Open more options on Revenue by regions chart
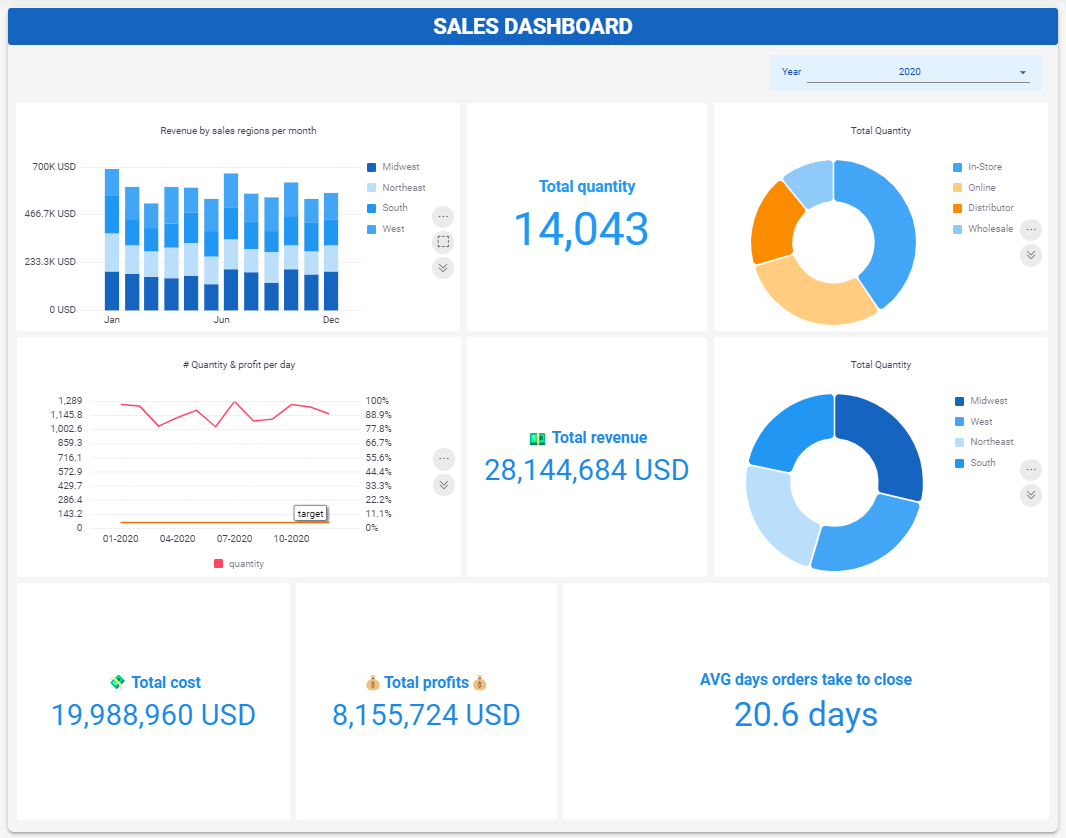 (x=443, y=217)
